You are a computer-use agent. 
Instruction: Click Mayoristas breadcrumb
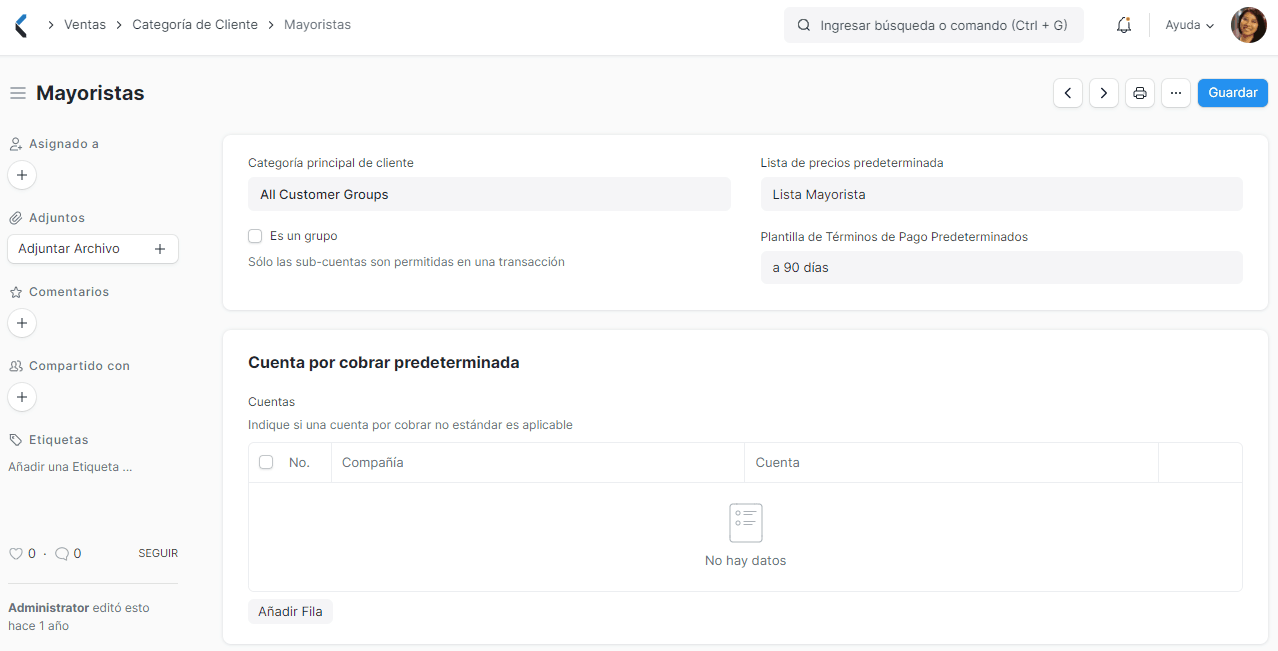[317, 24]
